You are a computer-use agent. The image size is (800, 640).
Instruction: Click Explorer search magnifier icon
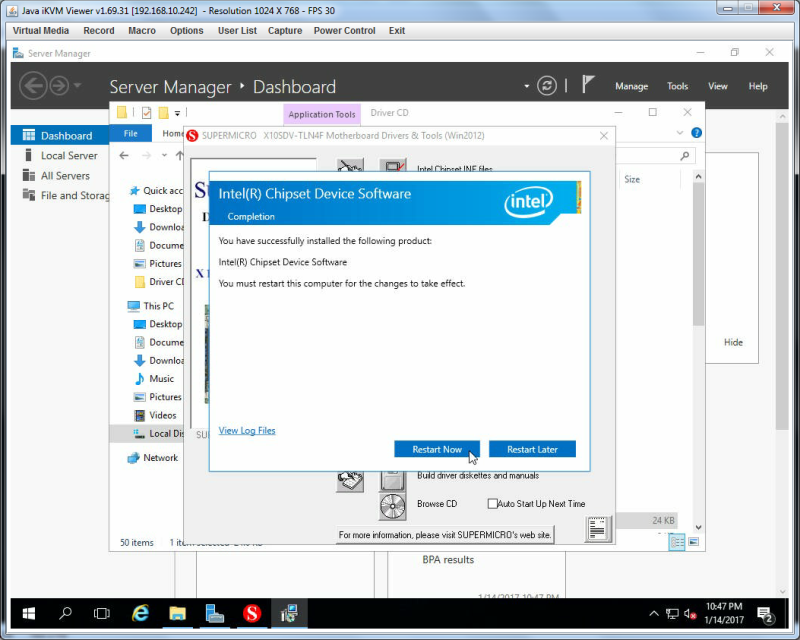click(684, 156)
